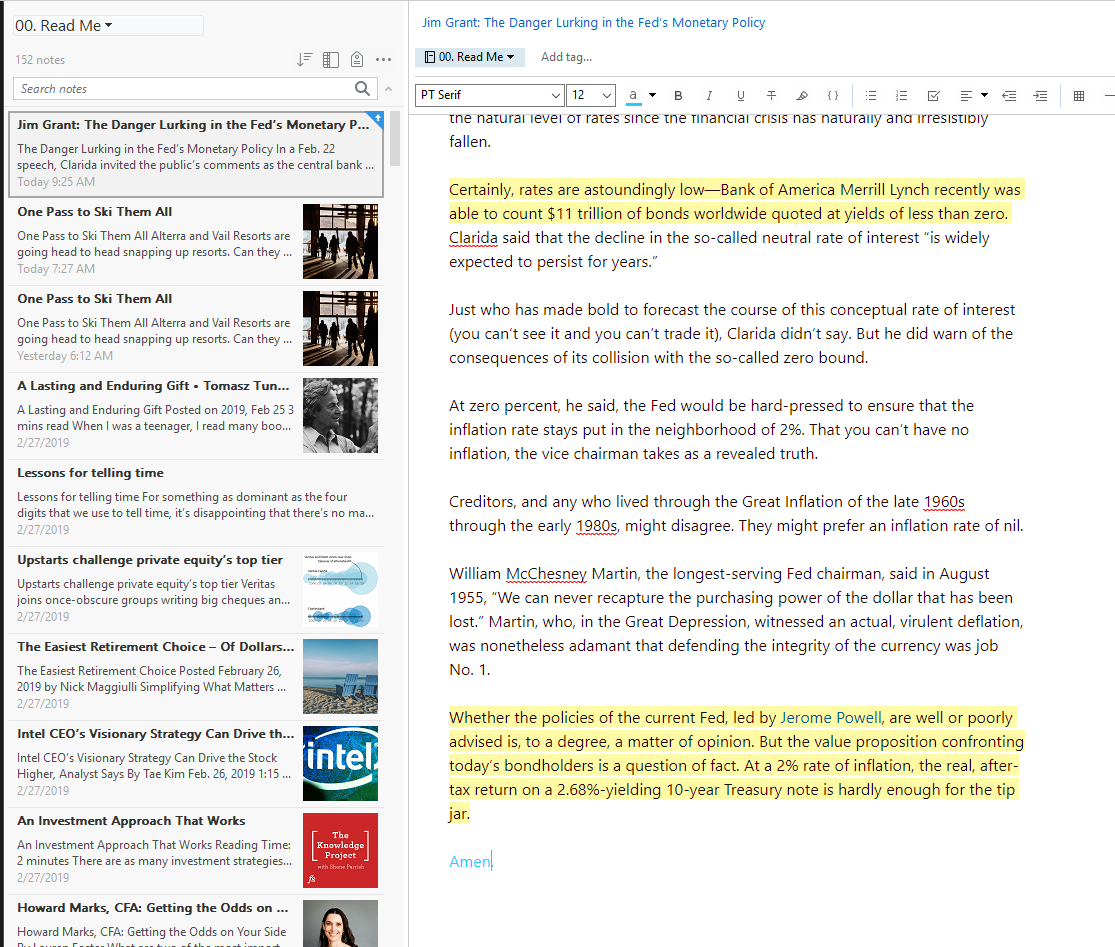Insert a table

pos(1079,95)
